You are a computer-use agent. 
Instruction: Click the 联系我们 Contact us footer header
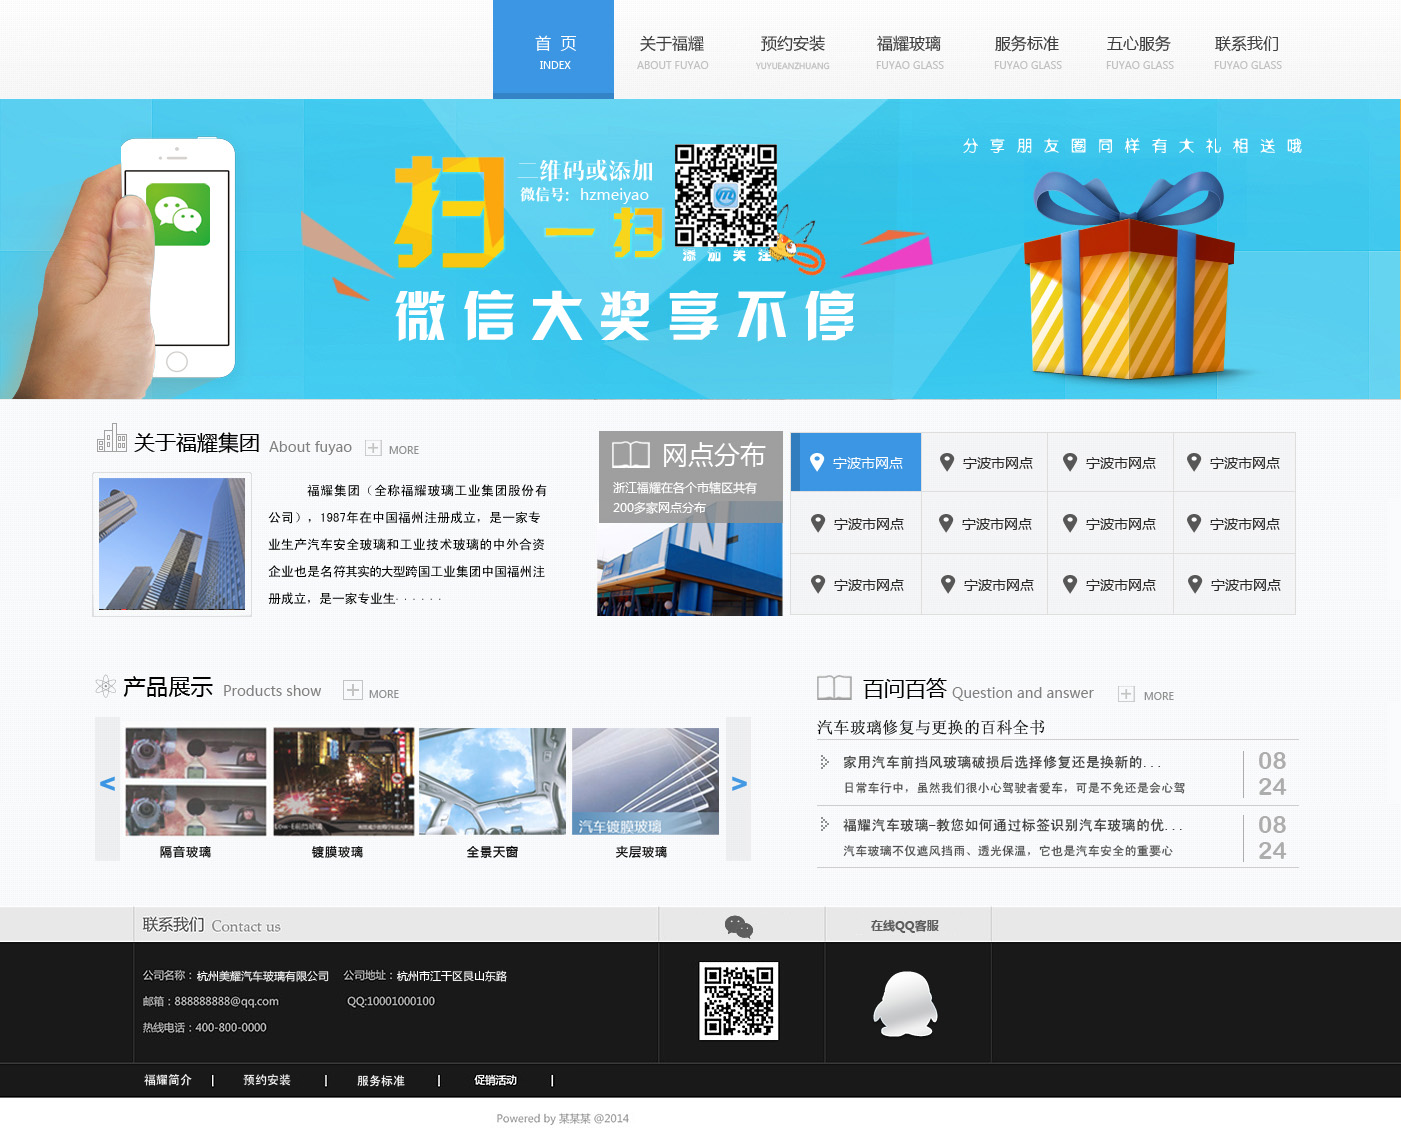click(211, 925)
